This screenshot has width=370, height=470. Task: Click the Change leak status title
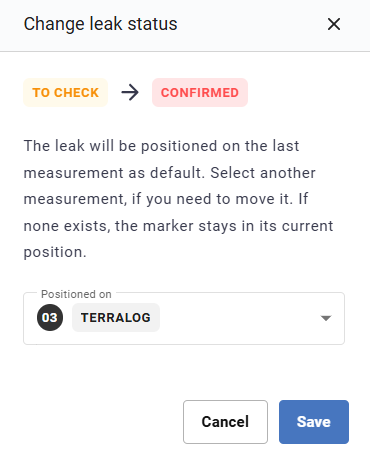click(x=100, y=24)
